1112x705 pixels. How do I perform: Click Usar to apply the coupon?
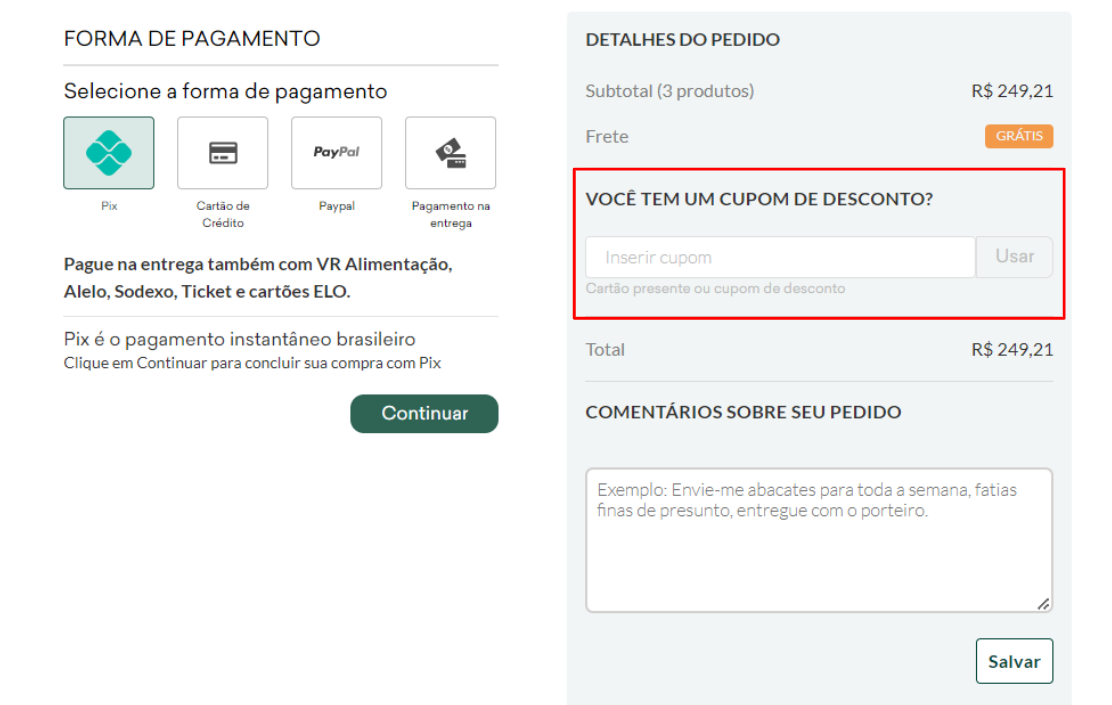click(x=1014, y=257)
